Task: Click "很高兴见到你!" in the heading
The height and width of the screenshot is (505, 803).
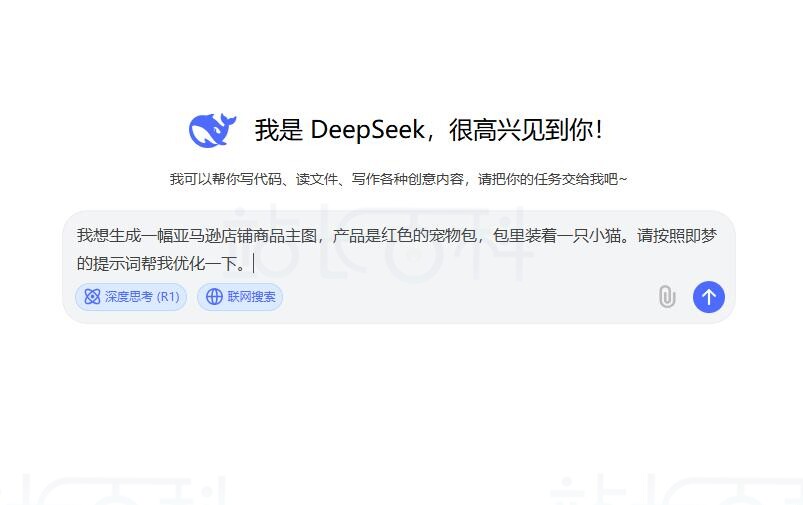Action: (526, 130)
